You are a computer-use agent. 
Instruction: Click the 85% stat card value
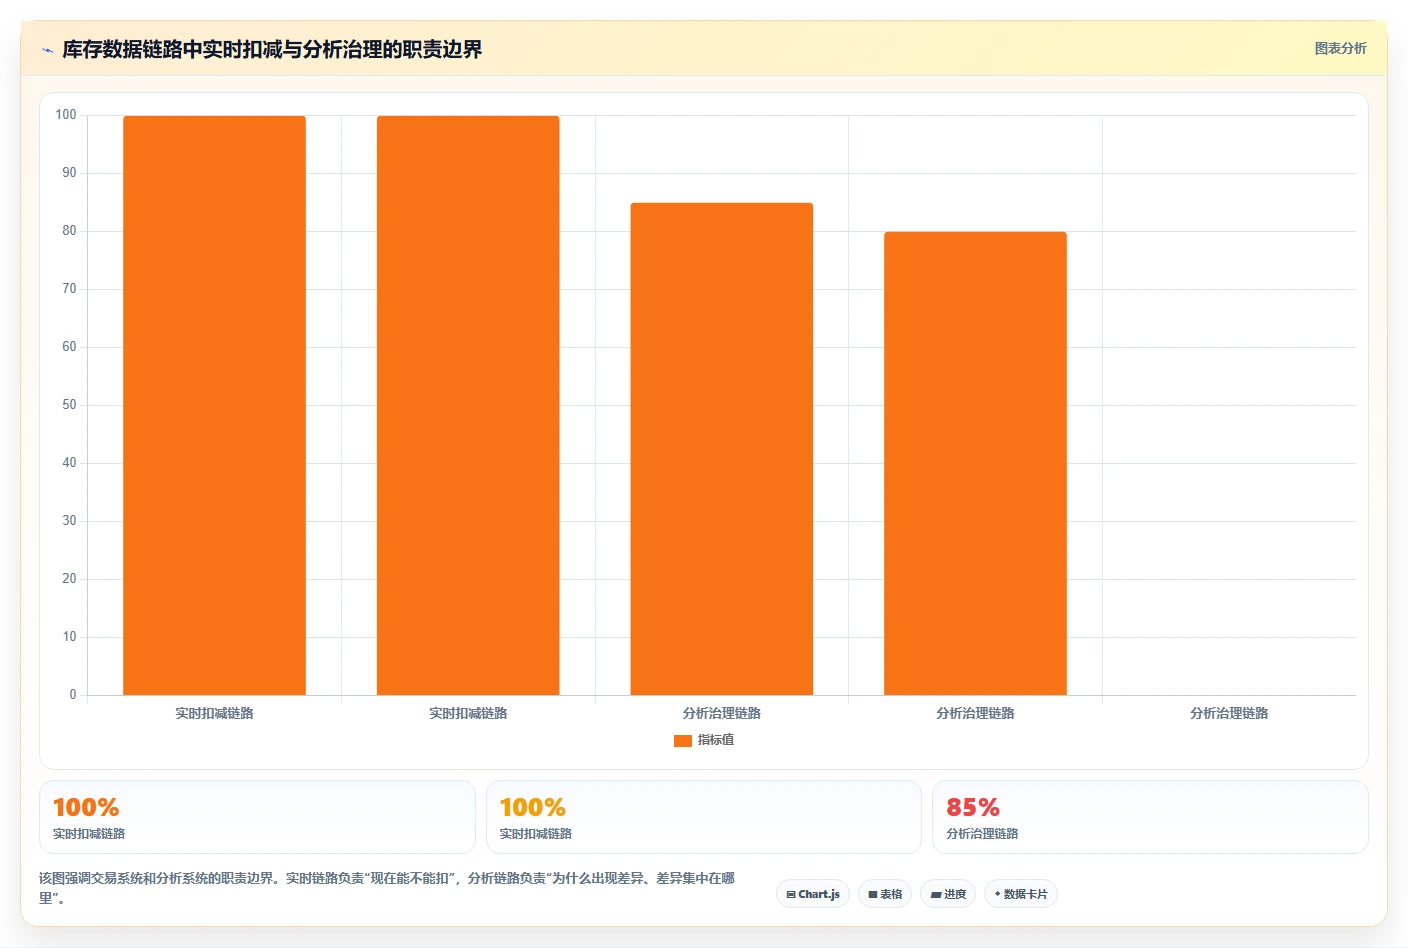[x=973, y=807]
